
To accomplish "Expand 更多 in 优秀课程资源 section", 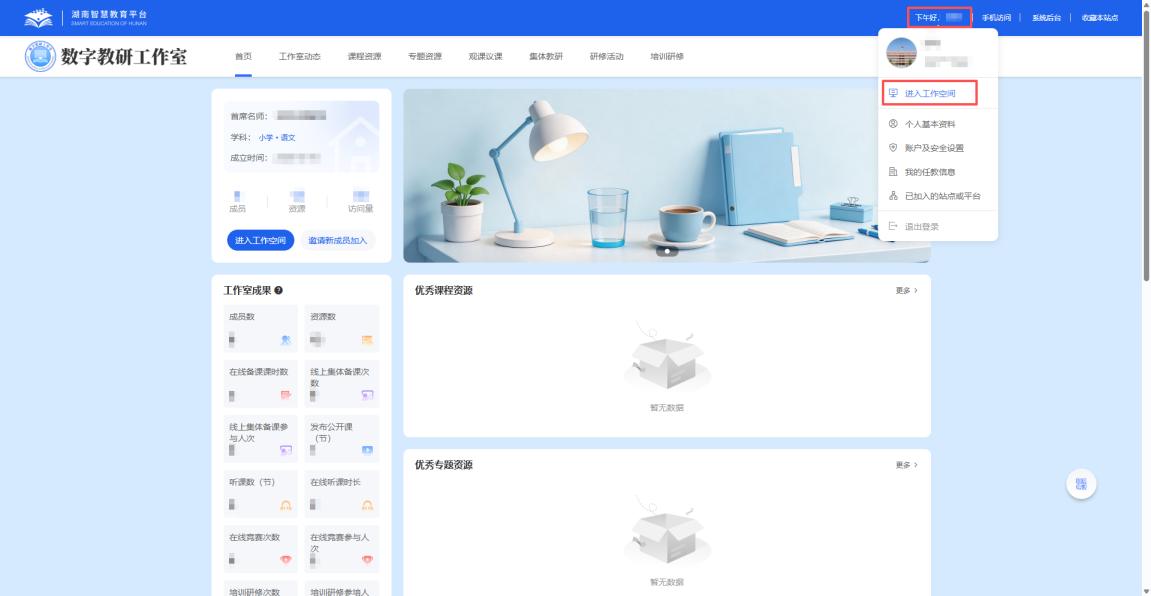I will (907, 291).
